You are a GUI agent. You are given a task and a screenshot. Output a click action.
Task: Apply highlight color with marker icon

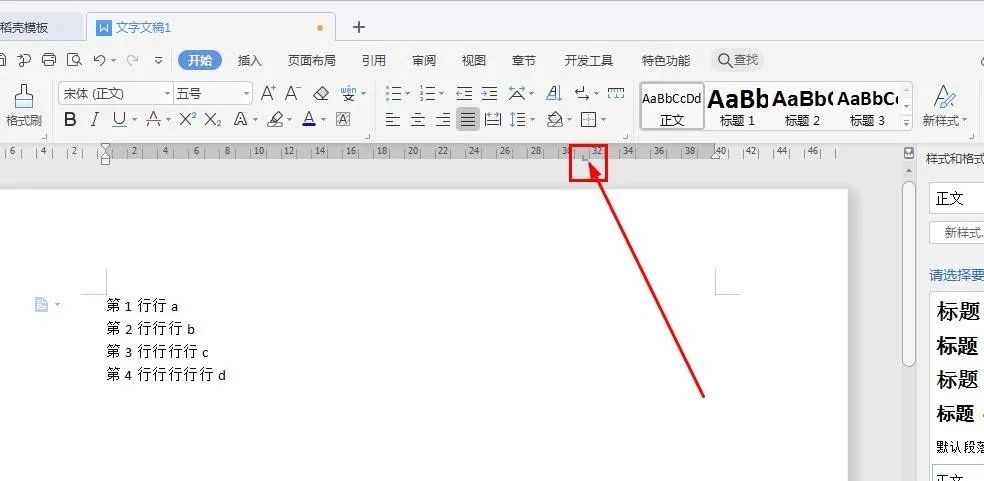(275, 119)
